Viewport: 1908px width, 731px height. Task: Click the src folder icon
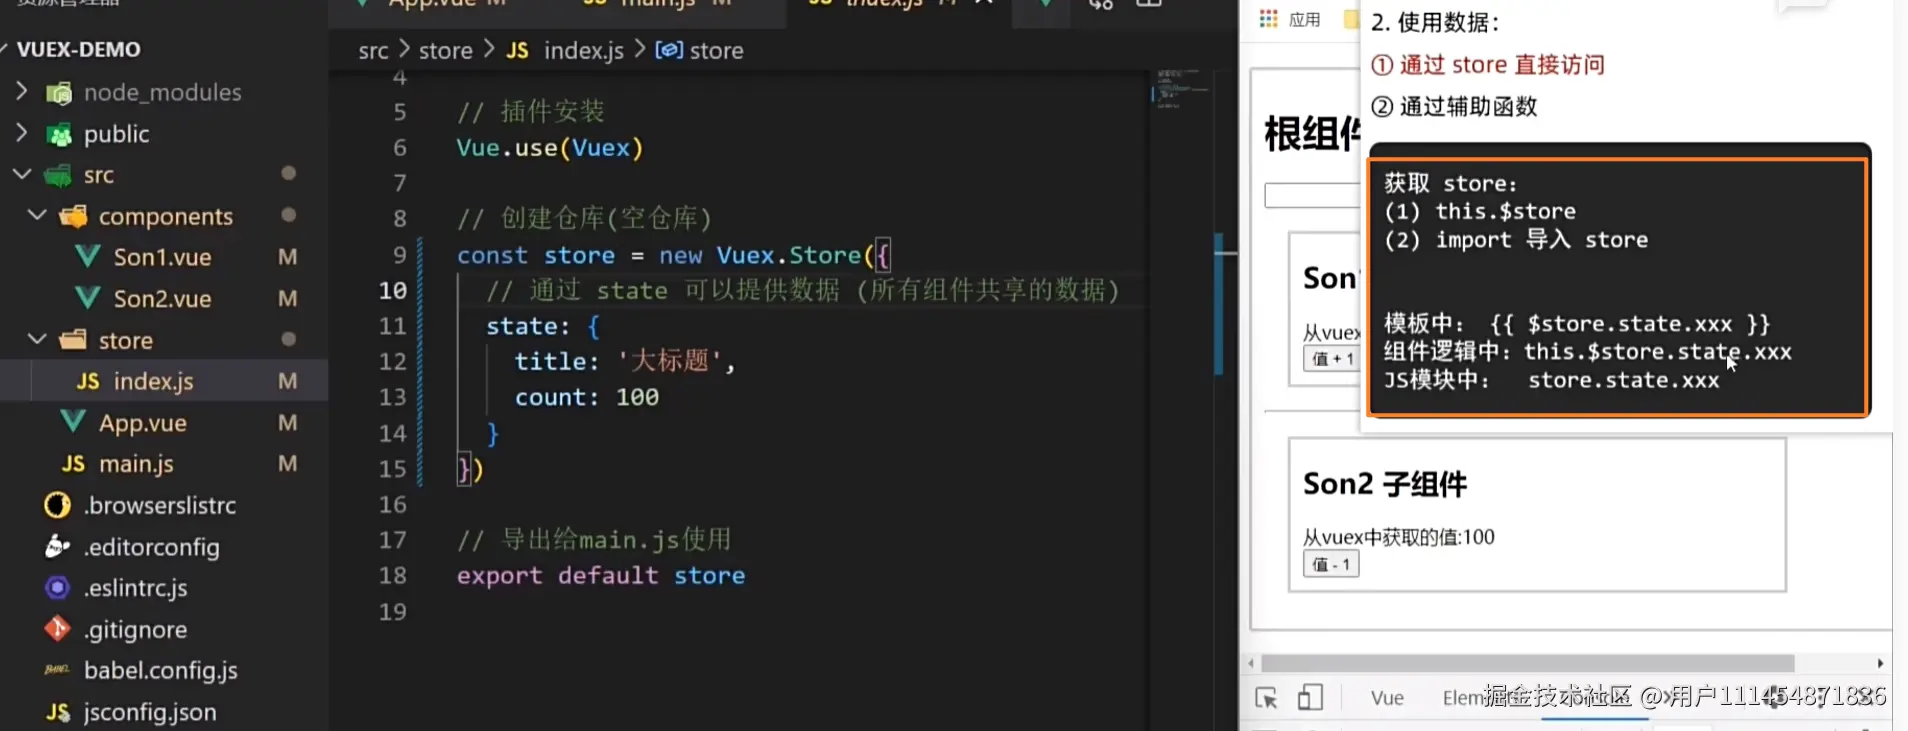pos(59,175)
